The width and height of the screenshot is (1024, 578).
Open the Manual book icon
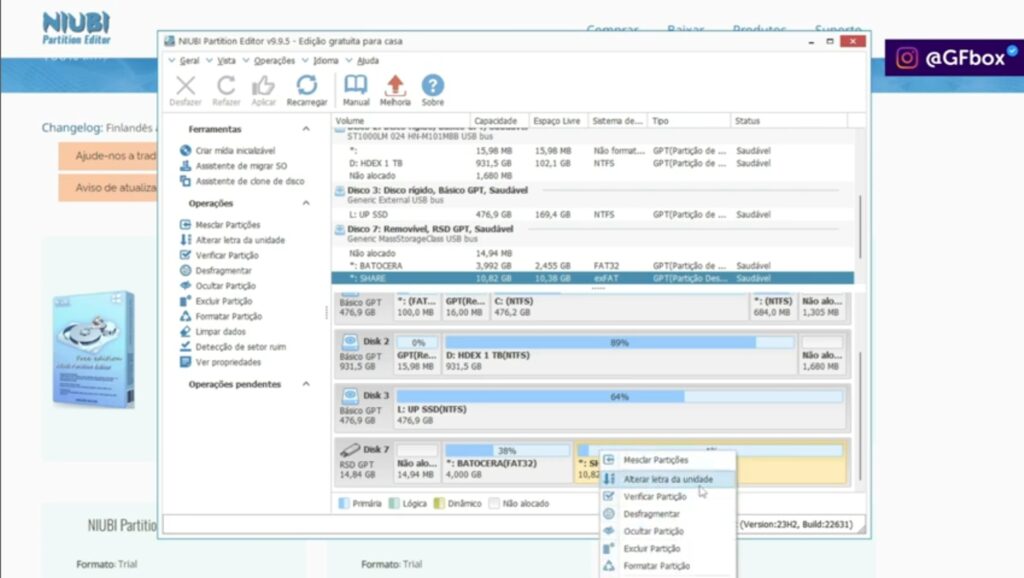point(356,85)
